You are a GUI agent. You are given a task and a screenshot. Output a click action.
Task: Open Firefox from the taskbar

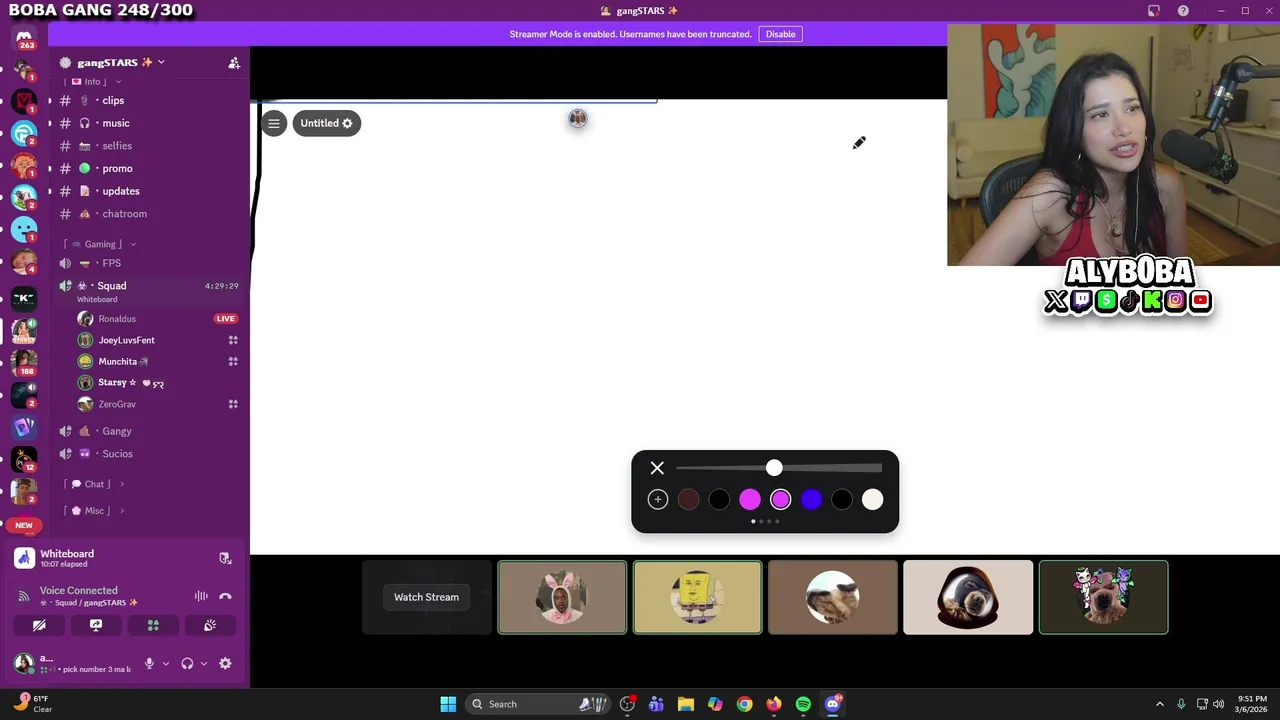[x=774, y=704]
